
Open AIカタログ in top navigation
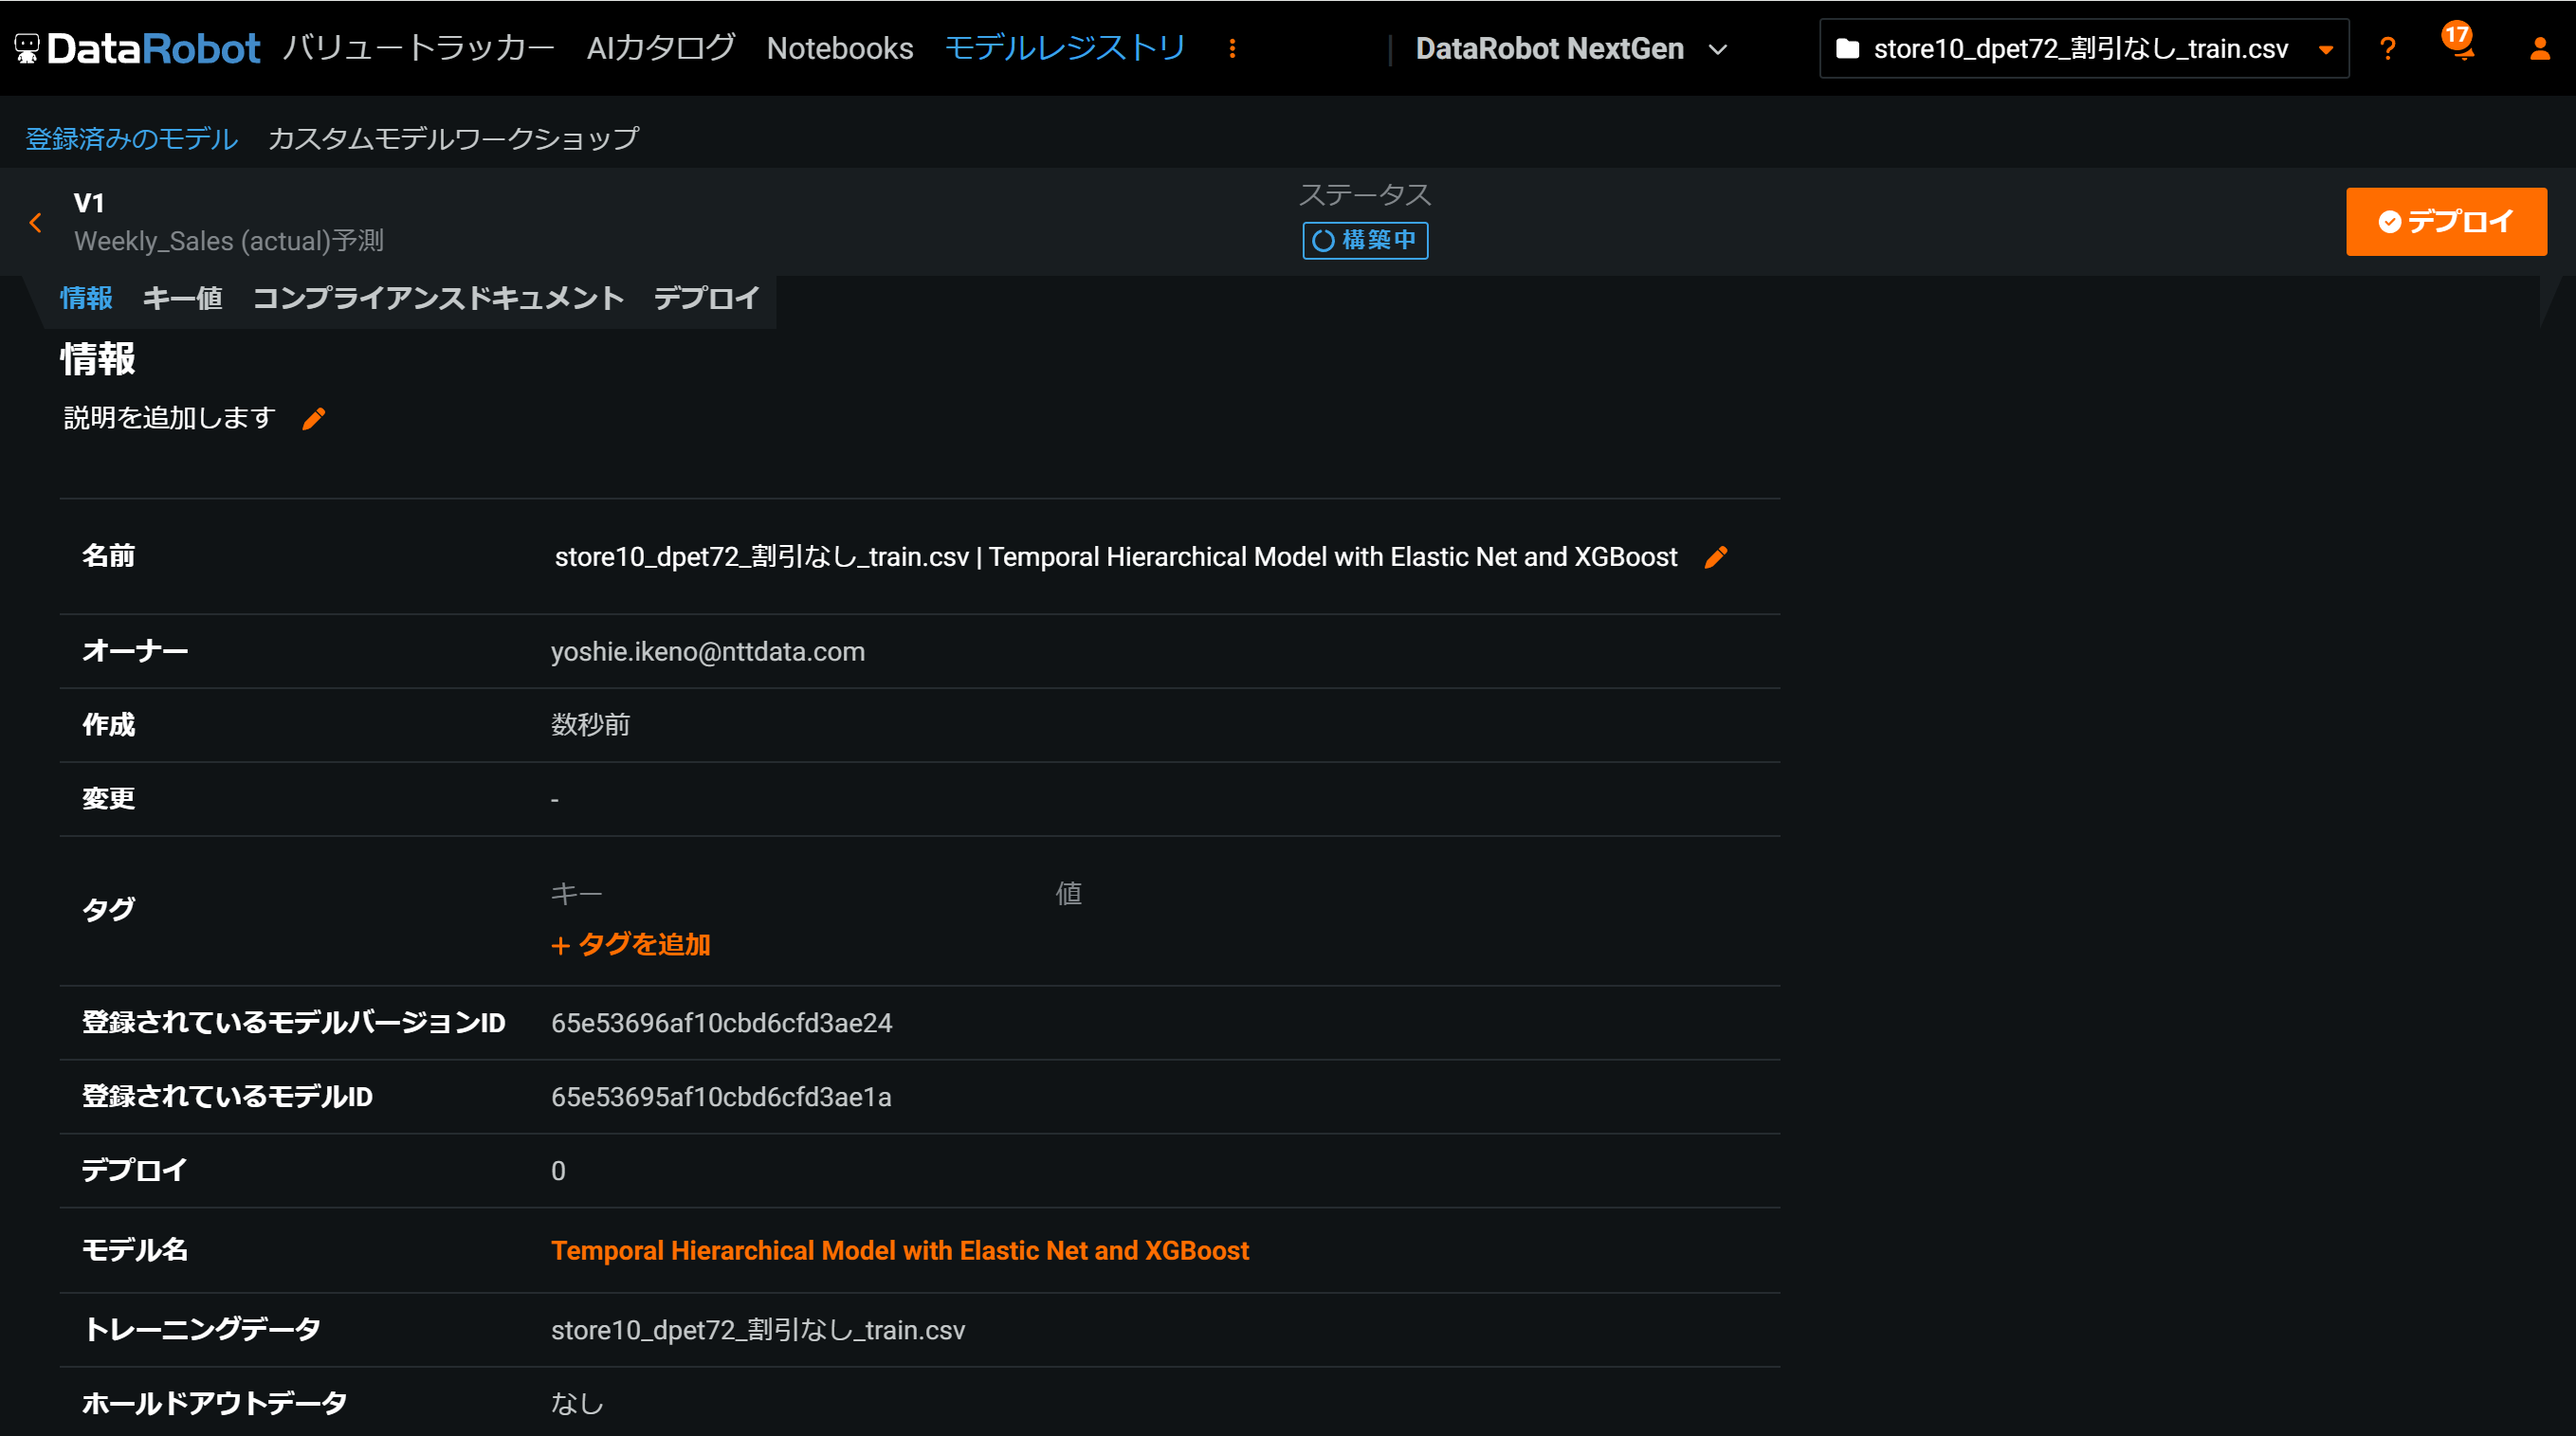click(660, 48)
